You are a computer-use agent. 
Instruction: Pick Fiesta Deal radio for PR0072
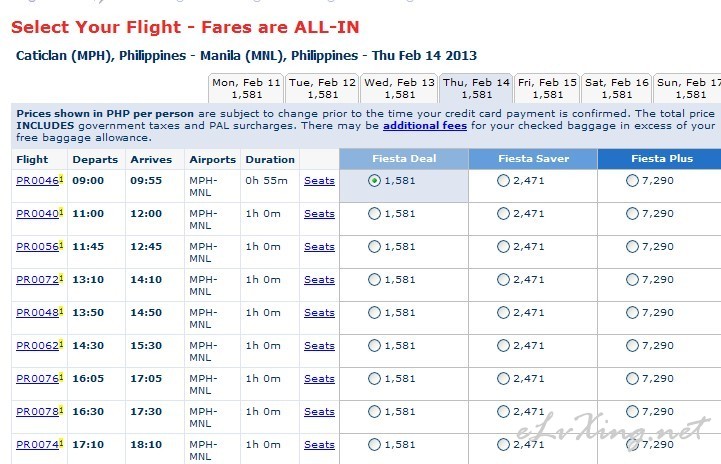coord(374,280)
